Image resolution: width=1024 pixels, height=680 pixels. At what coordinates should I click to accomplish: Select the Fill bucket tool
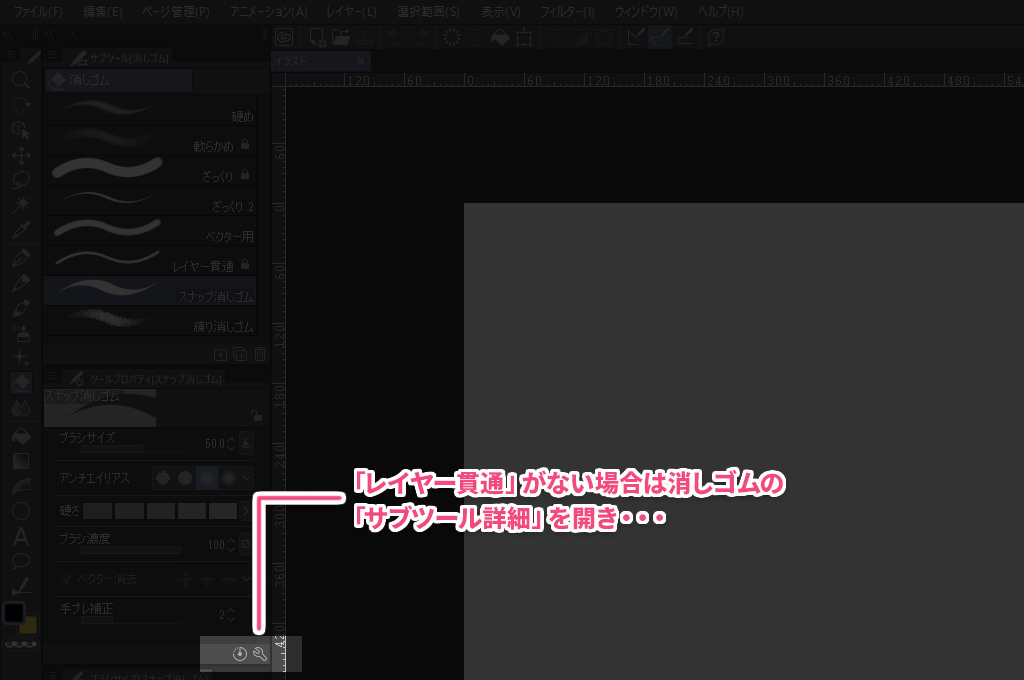coord(21,436)
